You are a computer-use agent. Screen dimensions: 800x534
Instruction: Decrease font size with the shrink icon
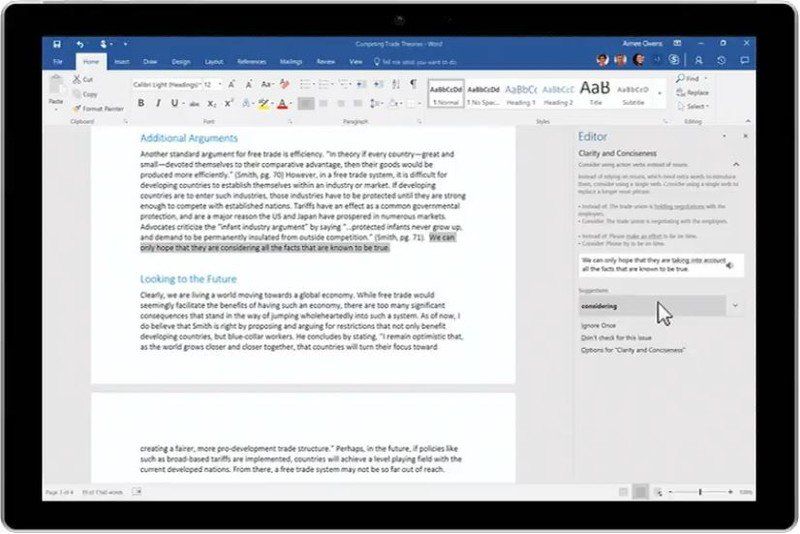[249, 84]
